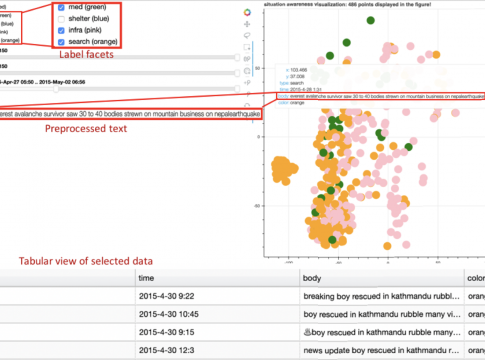485x360 pixels.
Task: Select the Pan tool
Action: (x=247, y=24)
